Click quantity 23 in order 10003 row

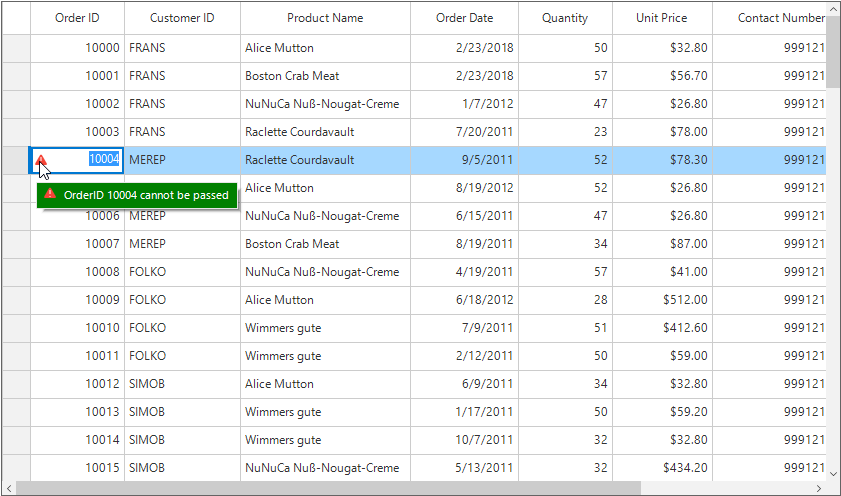(x=601, y=132)
